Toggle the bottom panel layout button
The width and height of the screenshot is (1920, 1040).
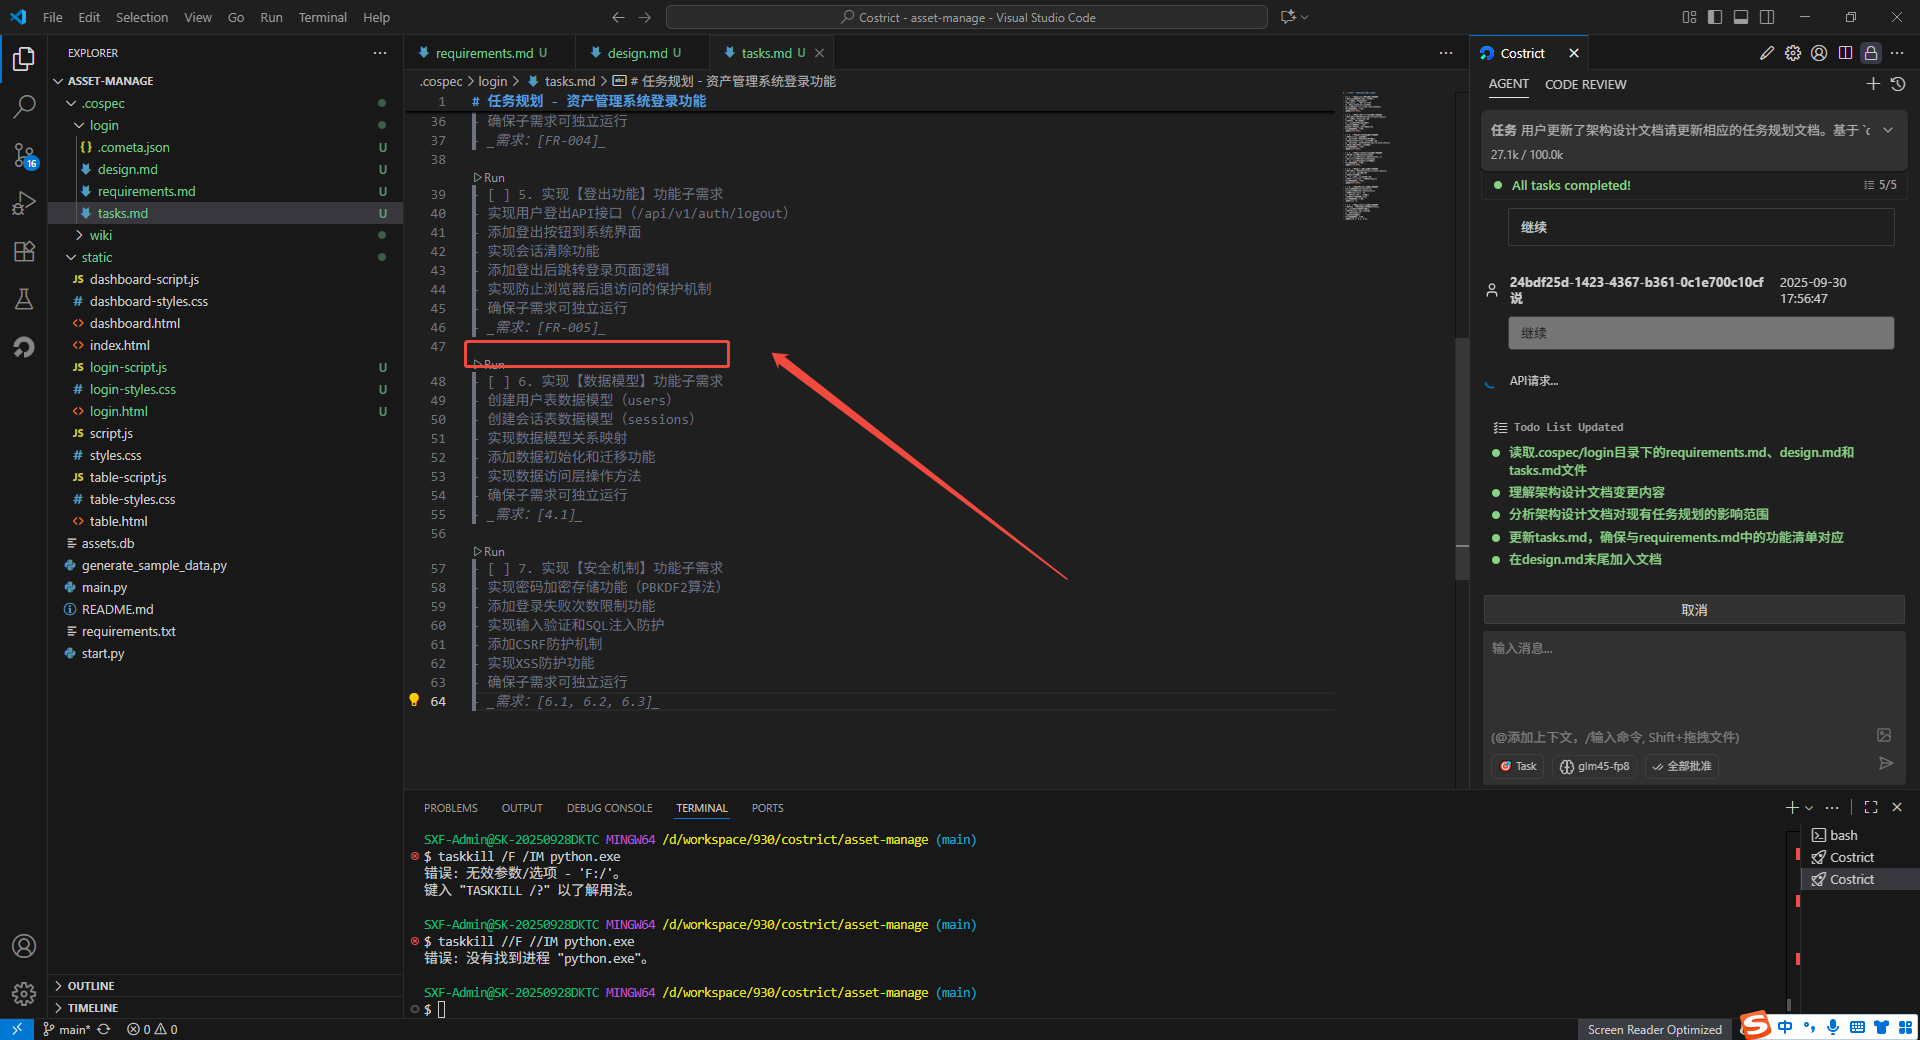(1741, 17)
